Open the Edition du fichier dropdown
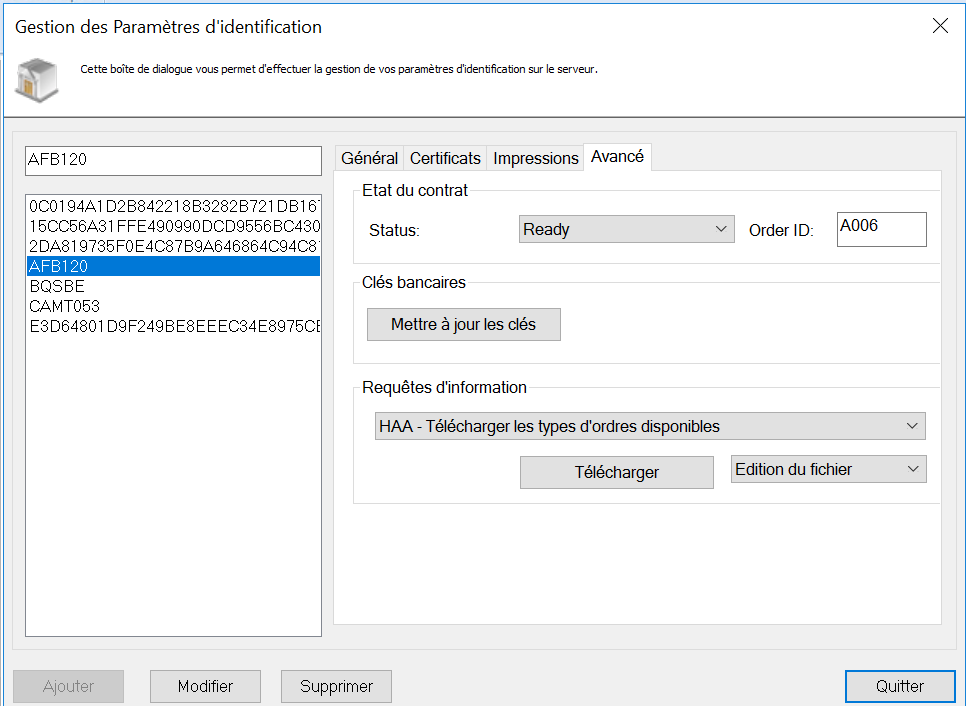The width and height of the screenshot is (966, 706). [829, 469]
